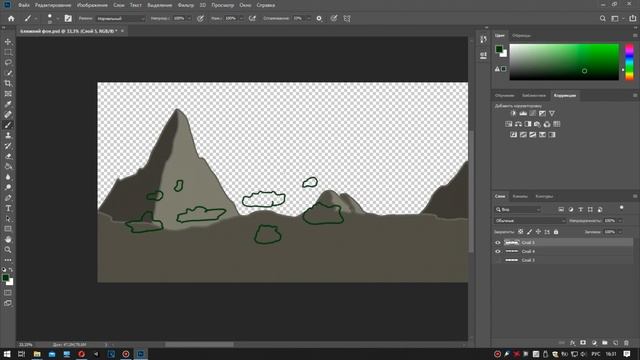Select layer Слой 4
The height and width of the screenshot is (360, 640).
tap(563, 251)
